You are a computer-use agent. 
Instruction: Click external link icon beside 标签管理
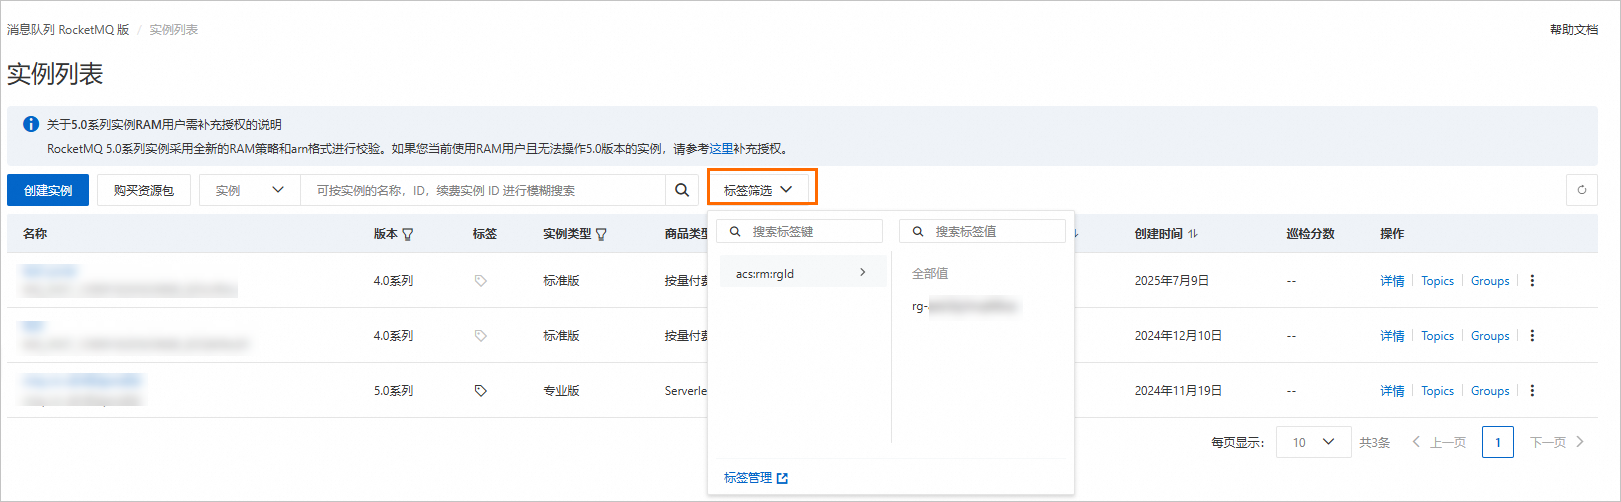pyautogui.click(x=782, y=478)
